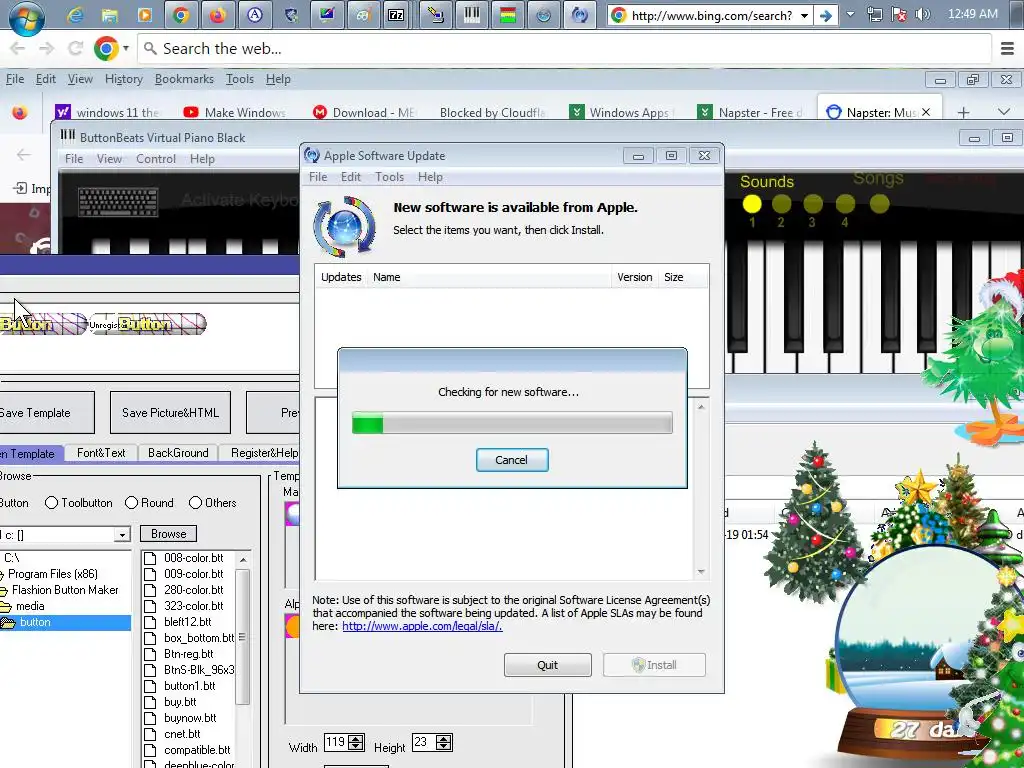The height and width of the screenshot is (768, 1024).
Task: Open the browser hamburger menu
Action: tap(1008, 48)
